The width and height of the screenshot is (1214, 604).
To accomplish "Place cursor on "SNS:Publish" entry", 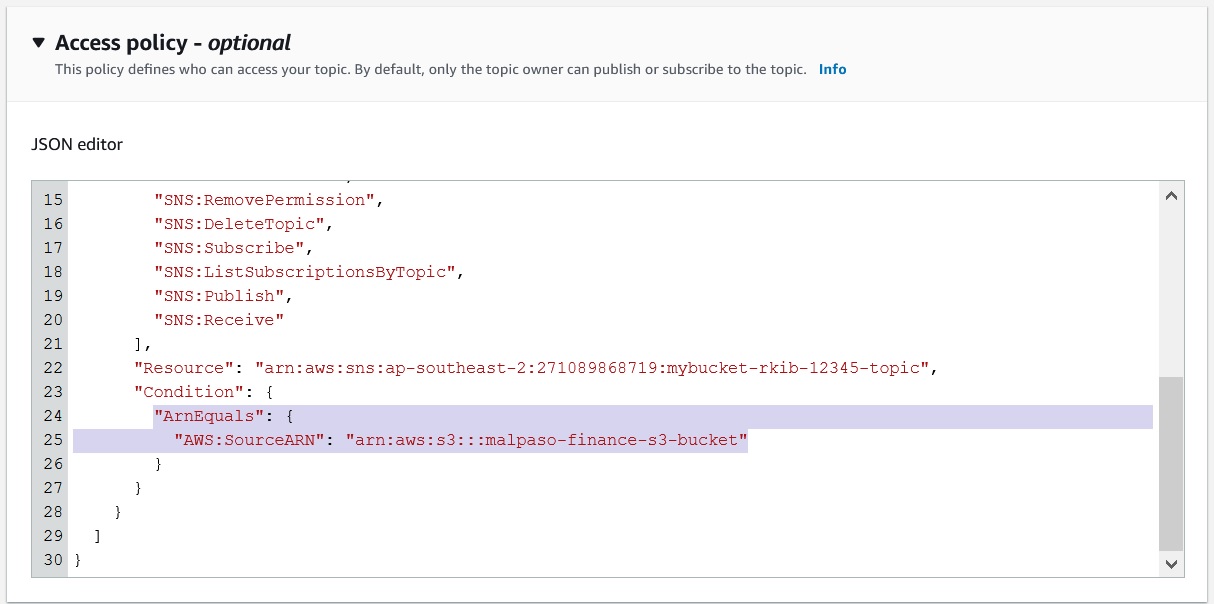I will 218,296.
